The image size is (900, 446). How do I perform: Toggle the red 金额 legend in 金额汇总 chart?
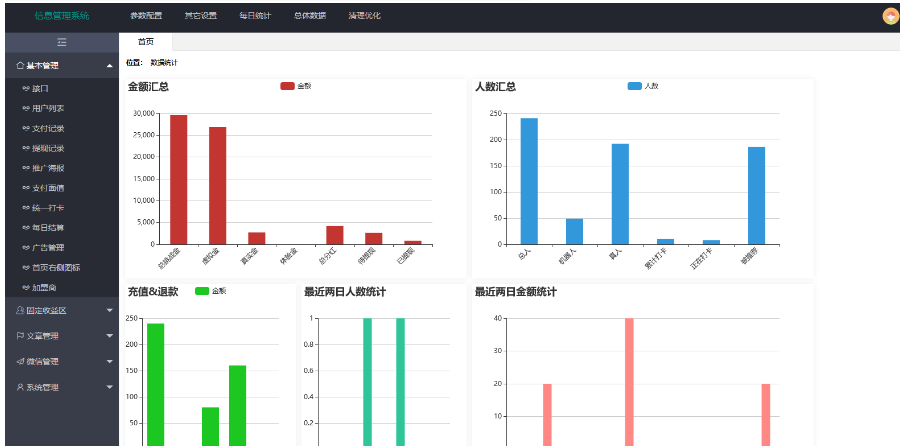(x=288, y=86)
